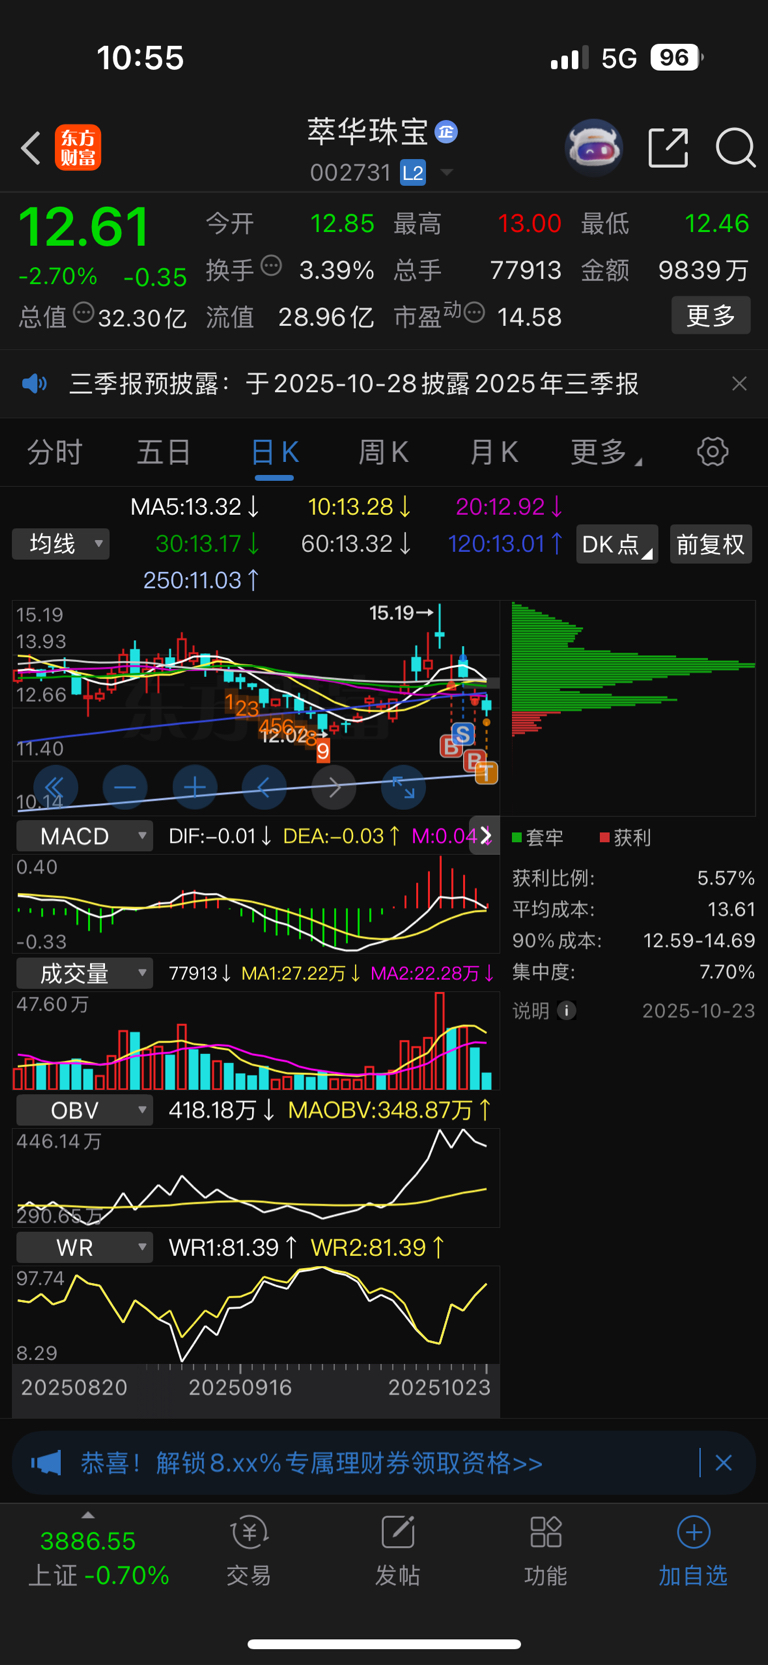
Task: Open the 8.xx% wealth coupon promo
Action: coord(312,1464)
